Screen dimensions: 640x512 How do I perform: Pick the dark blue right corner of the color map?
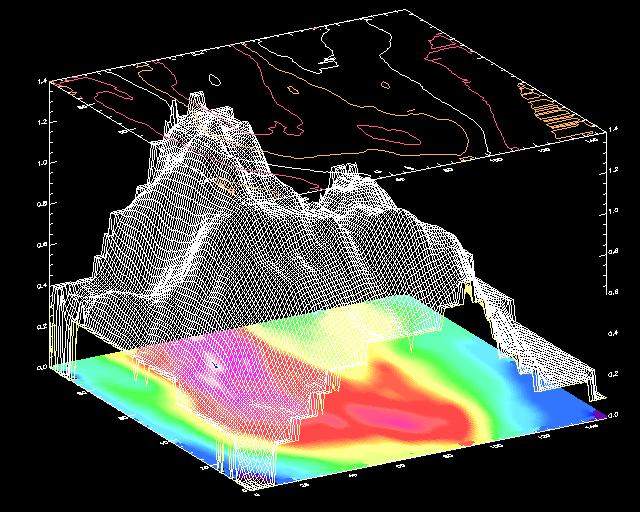coord(597,412)
